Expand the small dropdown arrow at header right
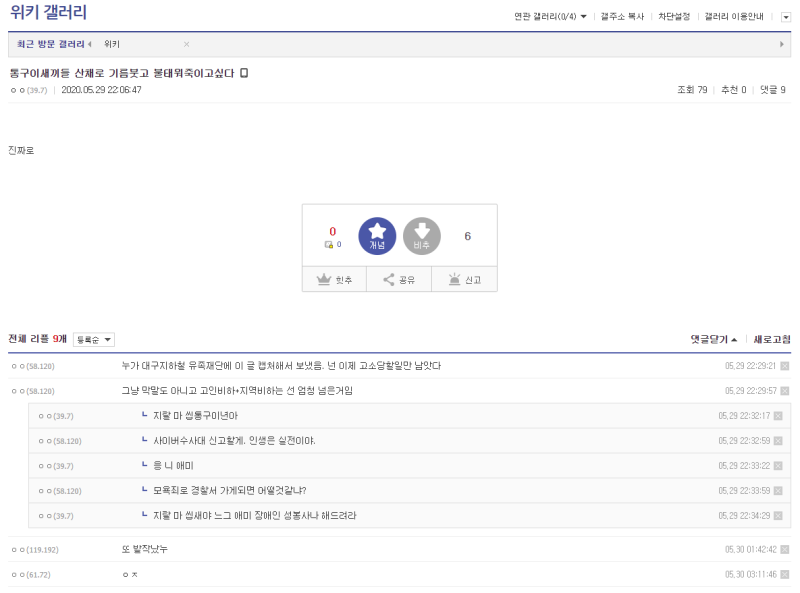 point(786,17)
